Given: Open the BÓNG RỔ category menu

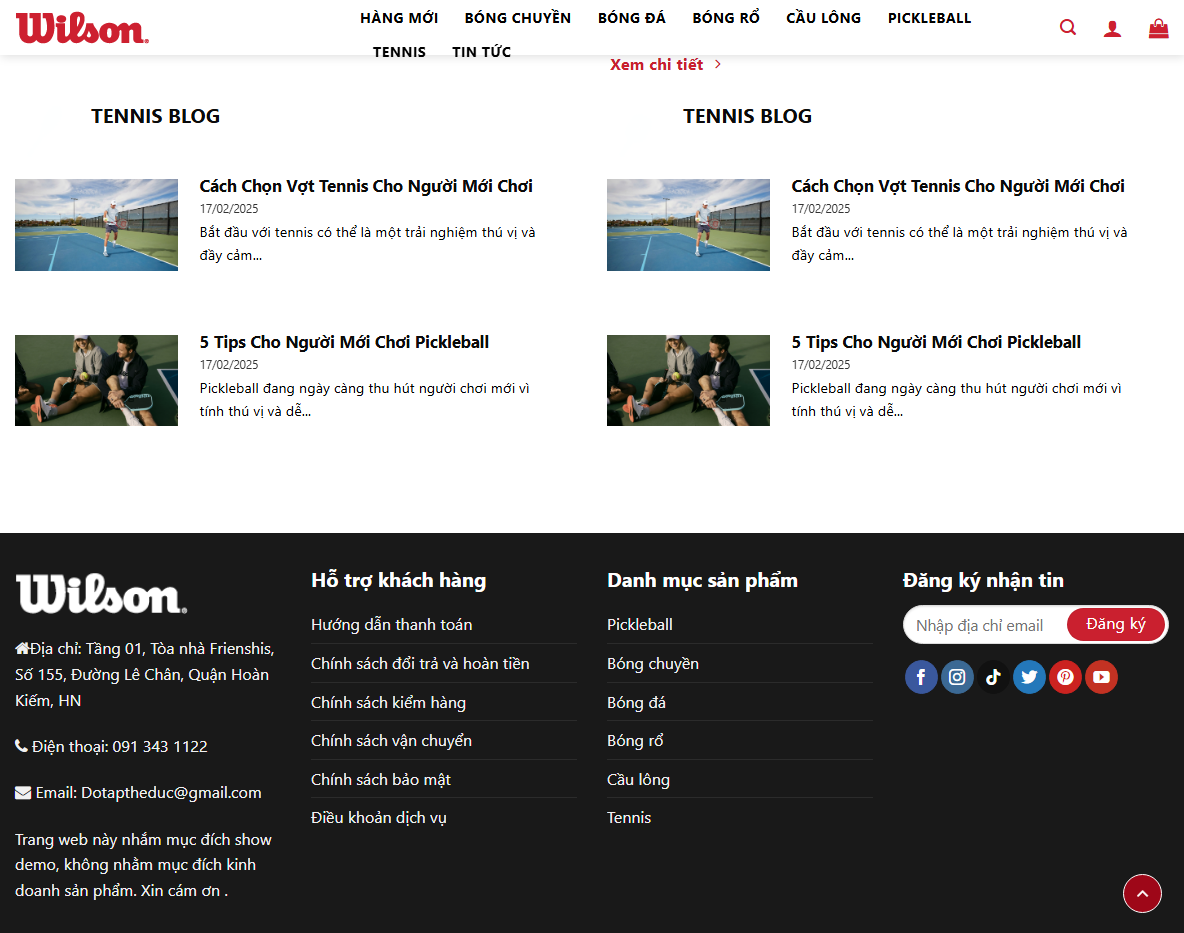Looking at the screenshot, I should 725,17.
